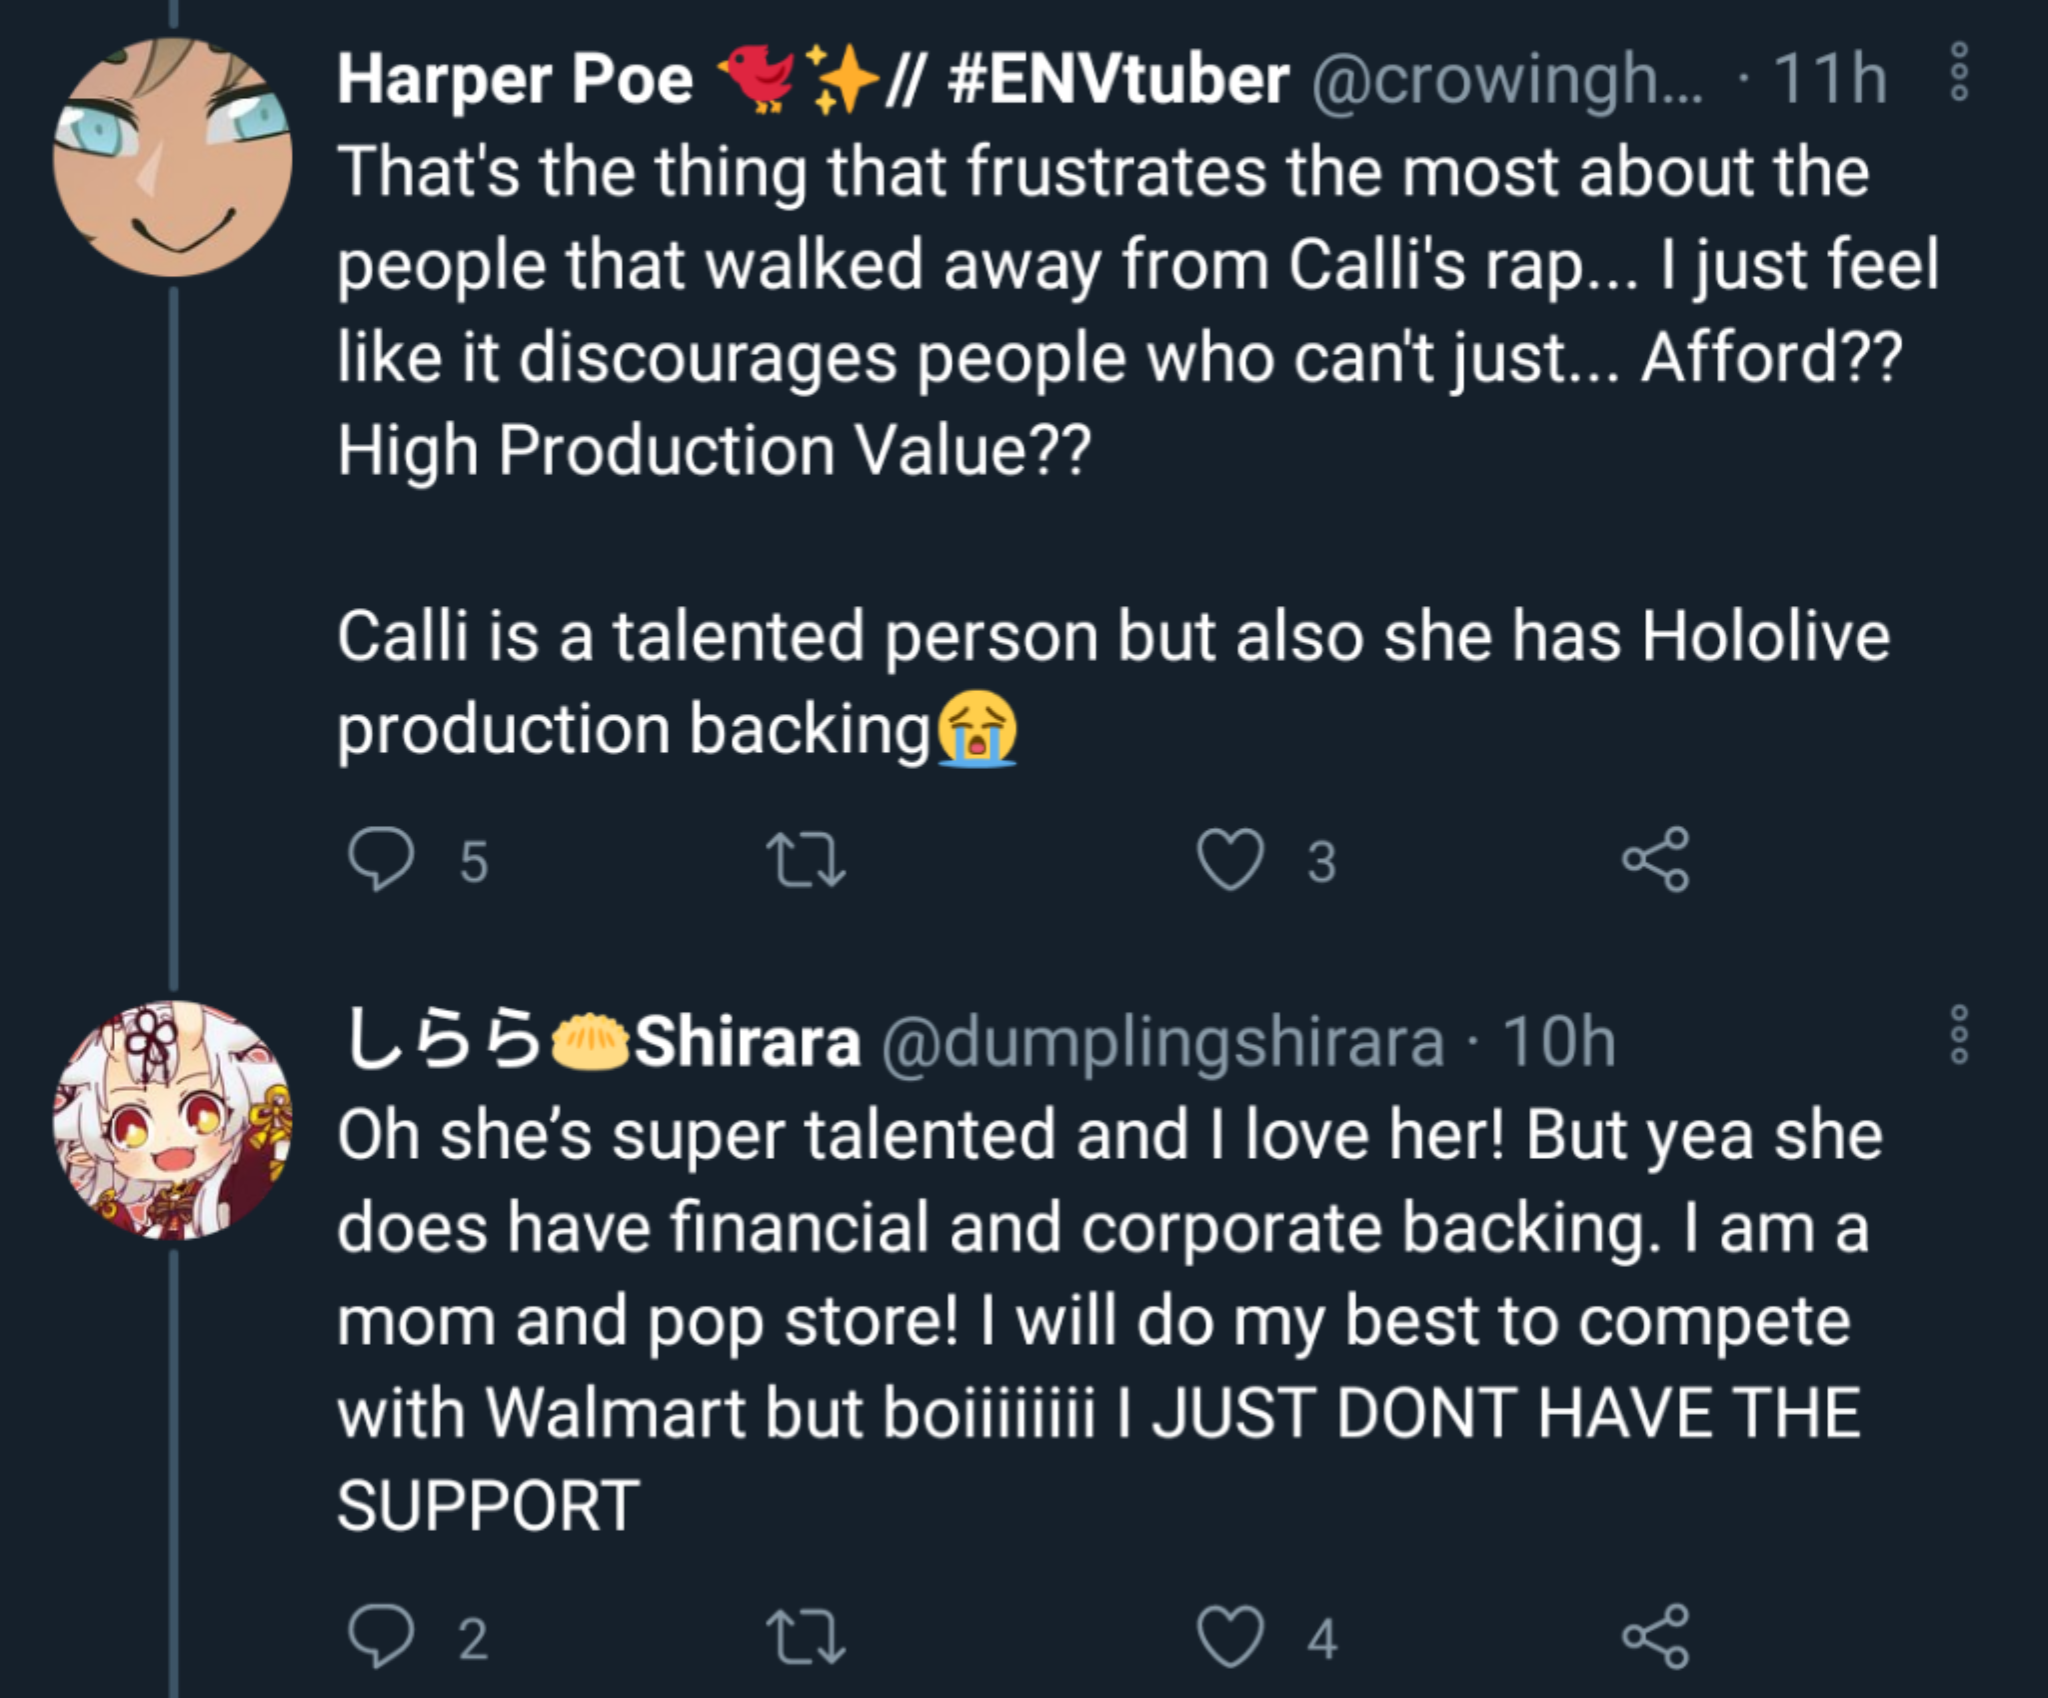Reply to Shirara's tweet
Viewport: 2048px width, 1698px height.
pos(380,1637)
